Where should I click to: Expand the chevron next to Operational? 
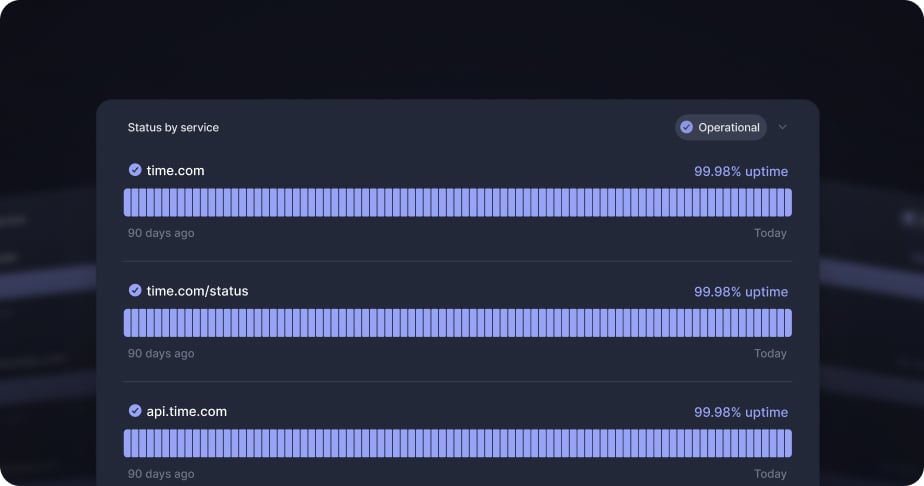pos(782,127)
